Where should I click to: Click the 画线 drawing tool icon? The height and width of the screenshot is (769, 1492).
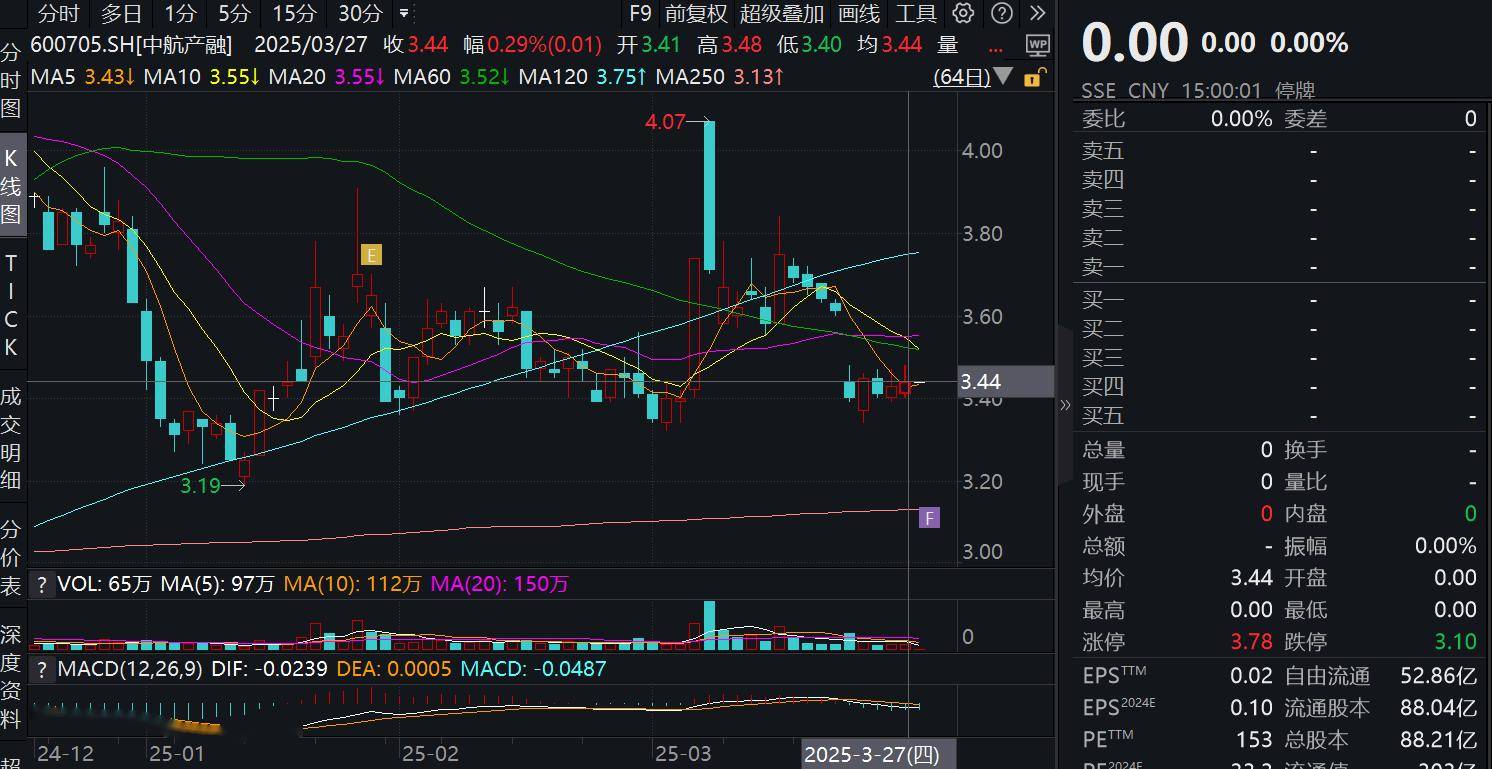857,14
